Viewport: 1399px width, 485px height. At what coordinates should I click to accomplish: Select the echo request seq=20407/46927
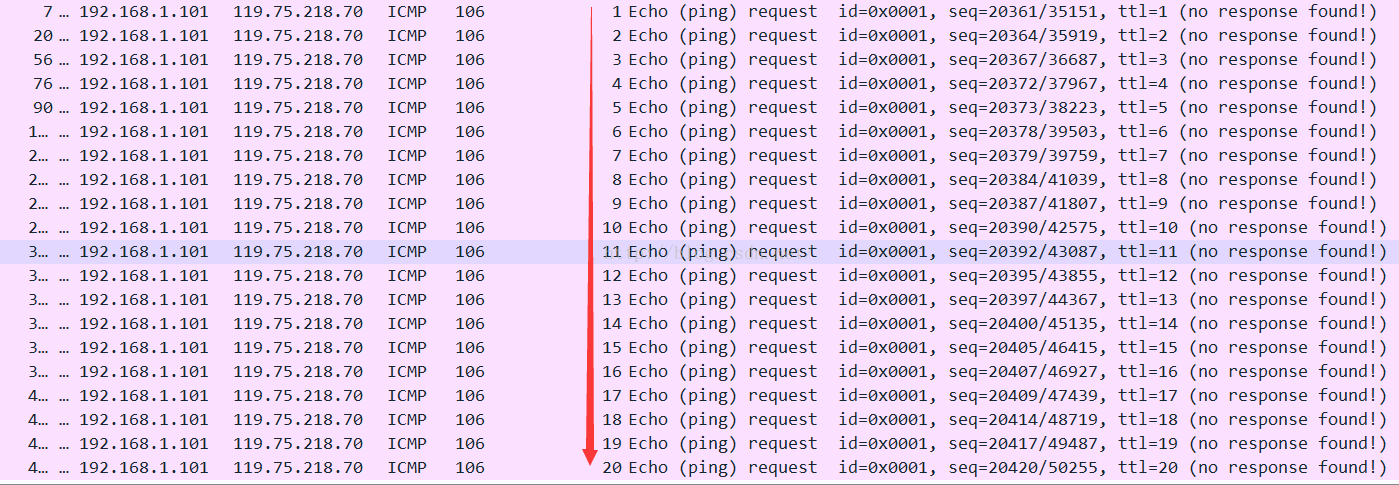[x=699, y=372]
